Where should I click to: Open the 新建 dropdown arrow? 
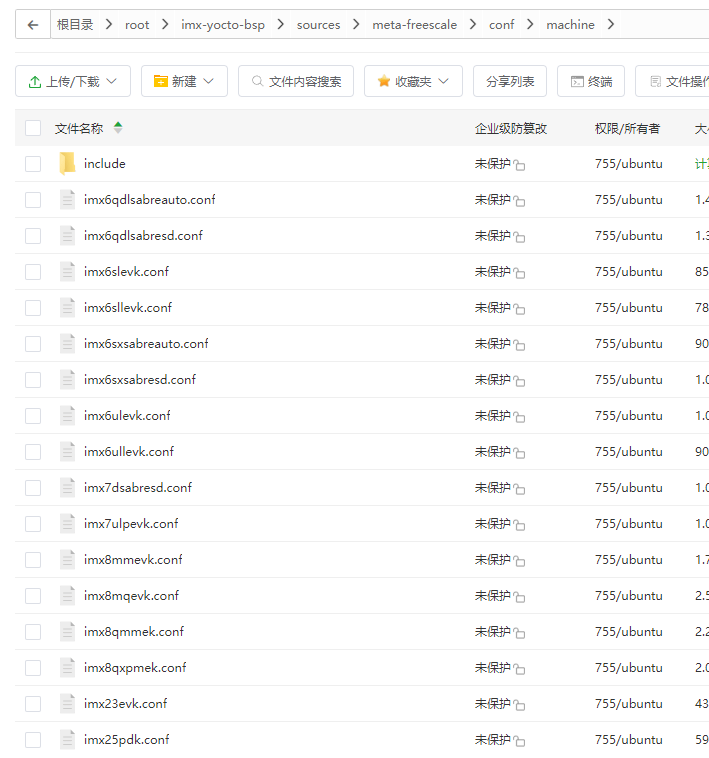point(209,81)
